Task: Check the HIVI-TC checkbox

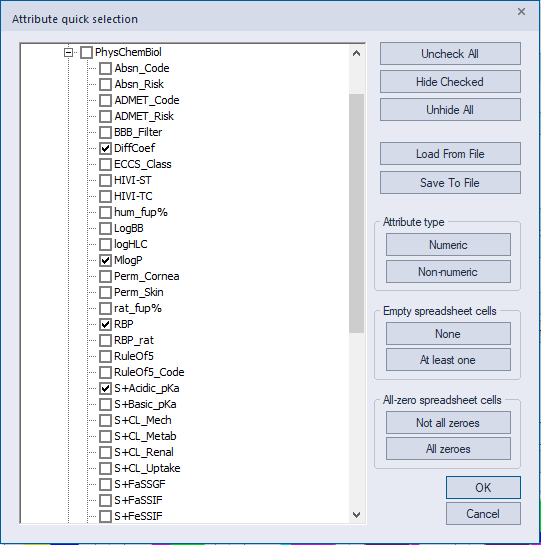Action: pos(105,196)
